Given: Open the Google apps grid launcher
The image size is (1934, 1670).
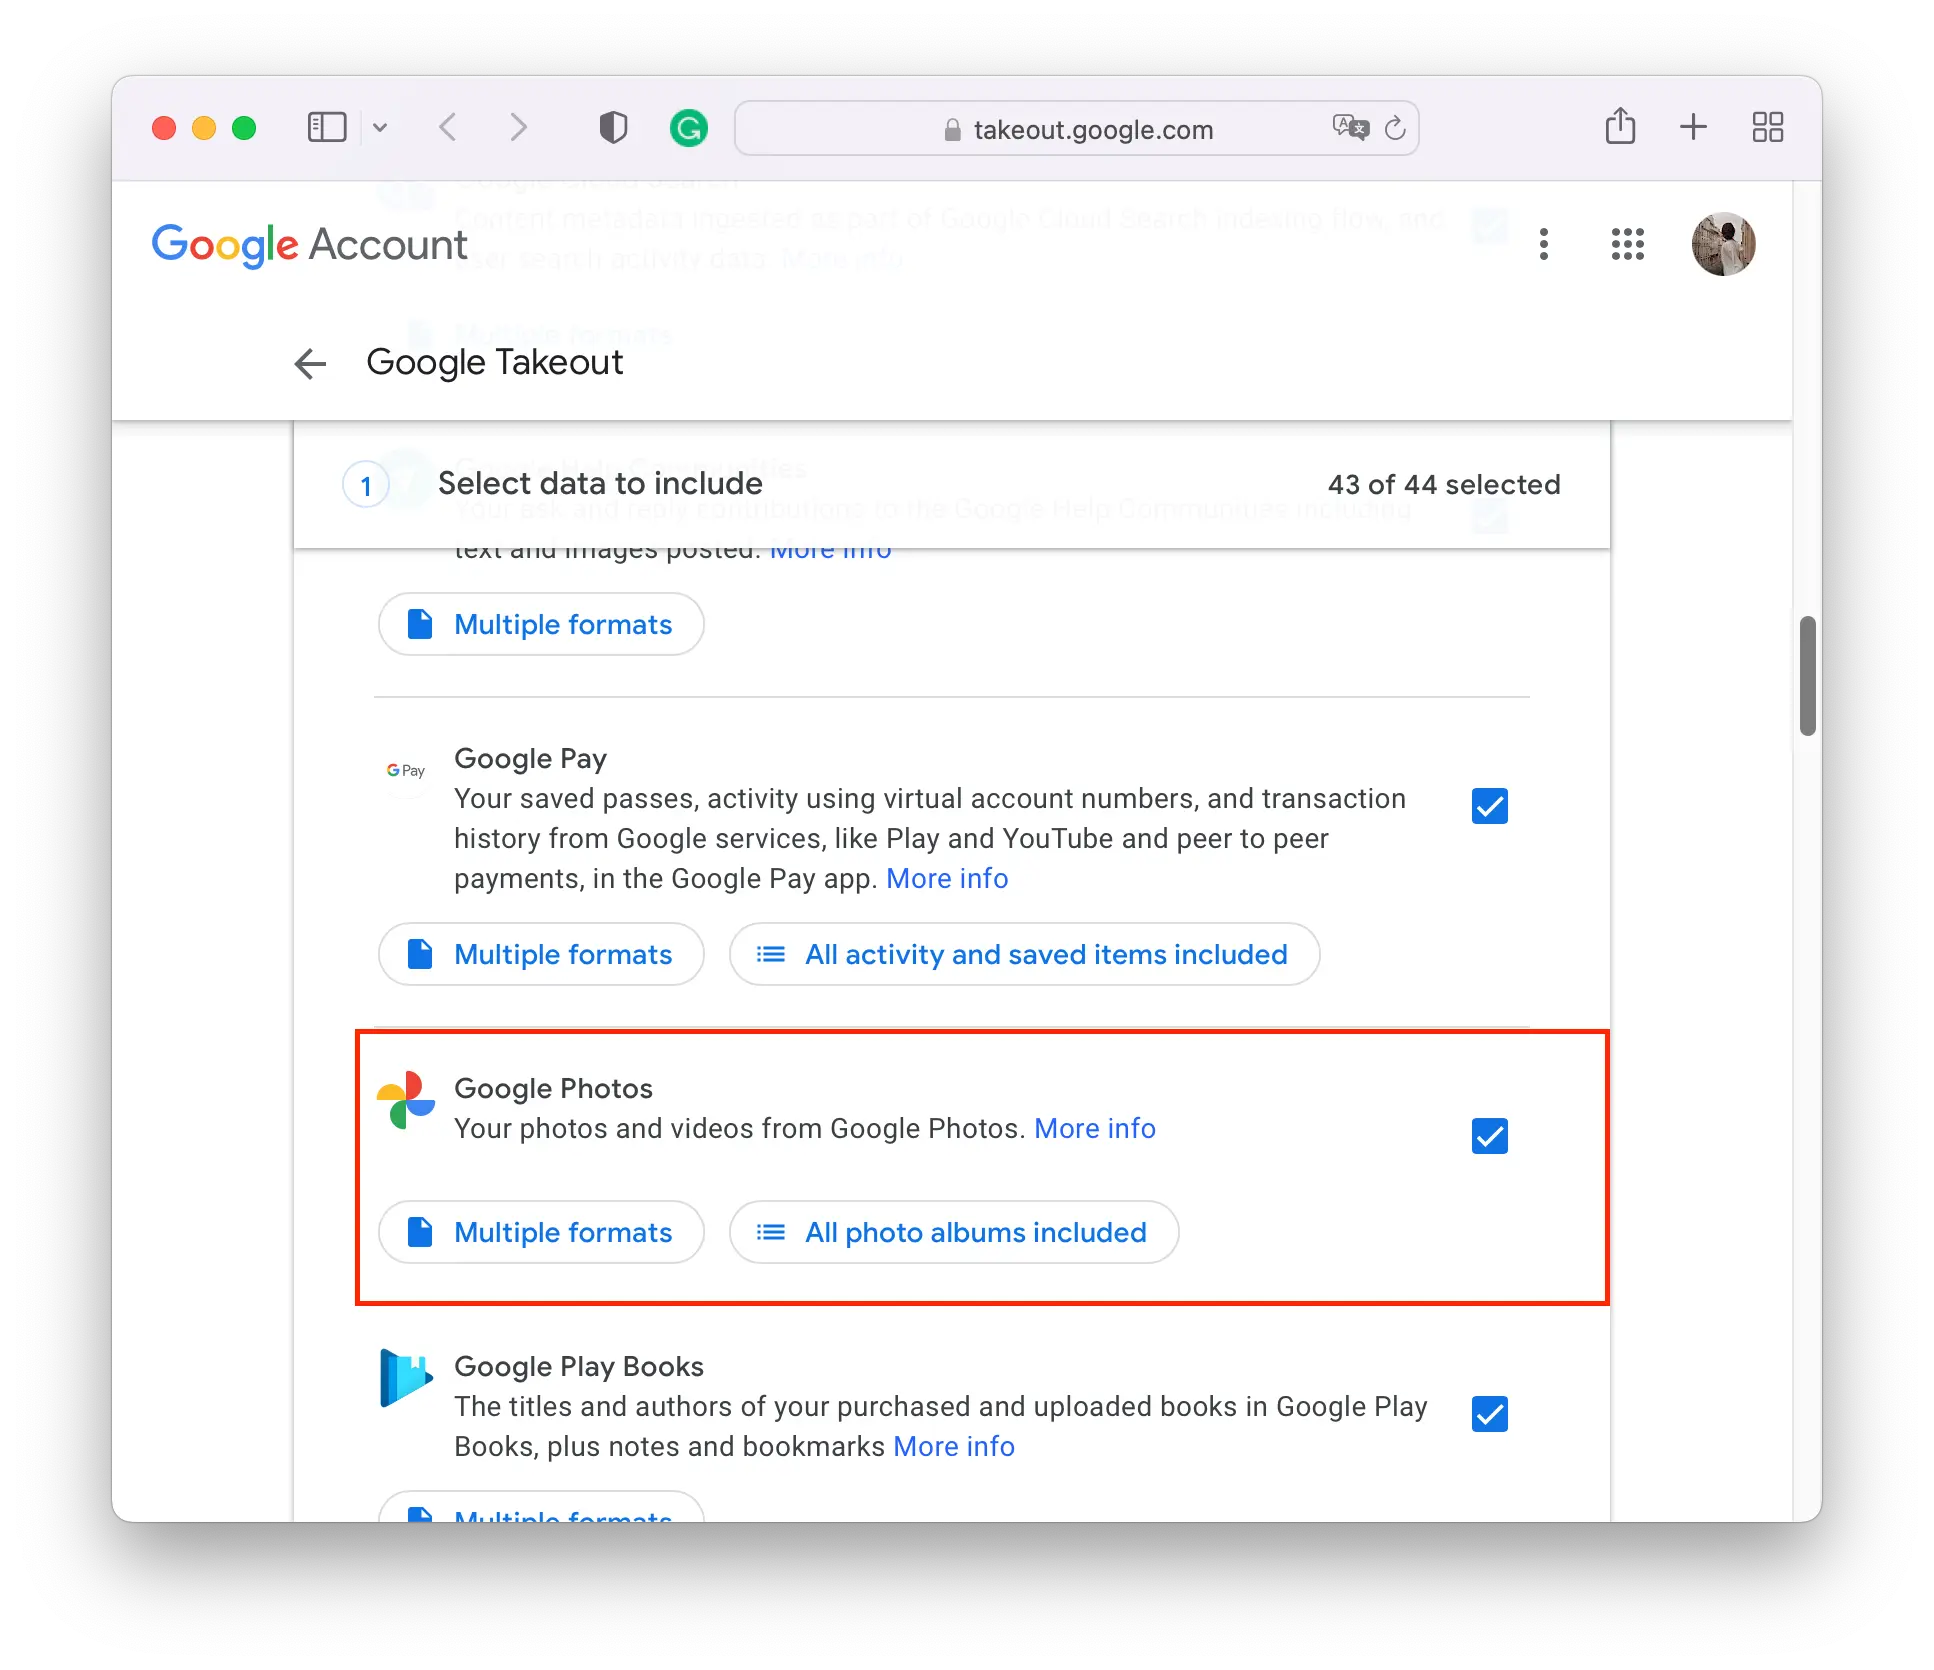Looking at the screenshot, I should pyautogui.click(x=1627, y=244).
